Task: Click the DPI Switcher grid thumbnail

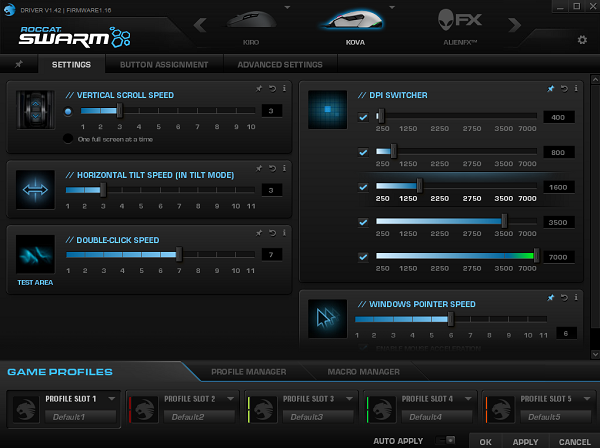Action: [x=328, y=110]
